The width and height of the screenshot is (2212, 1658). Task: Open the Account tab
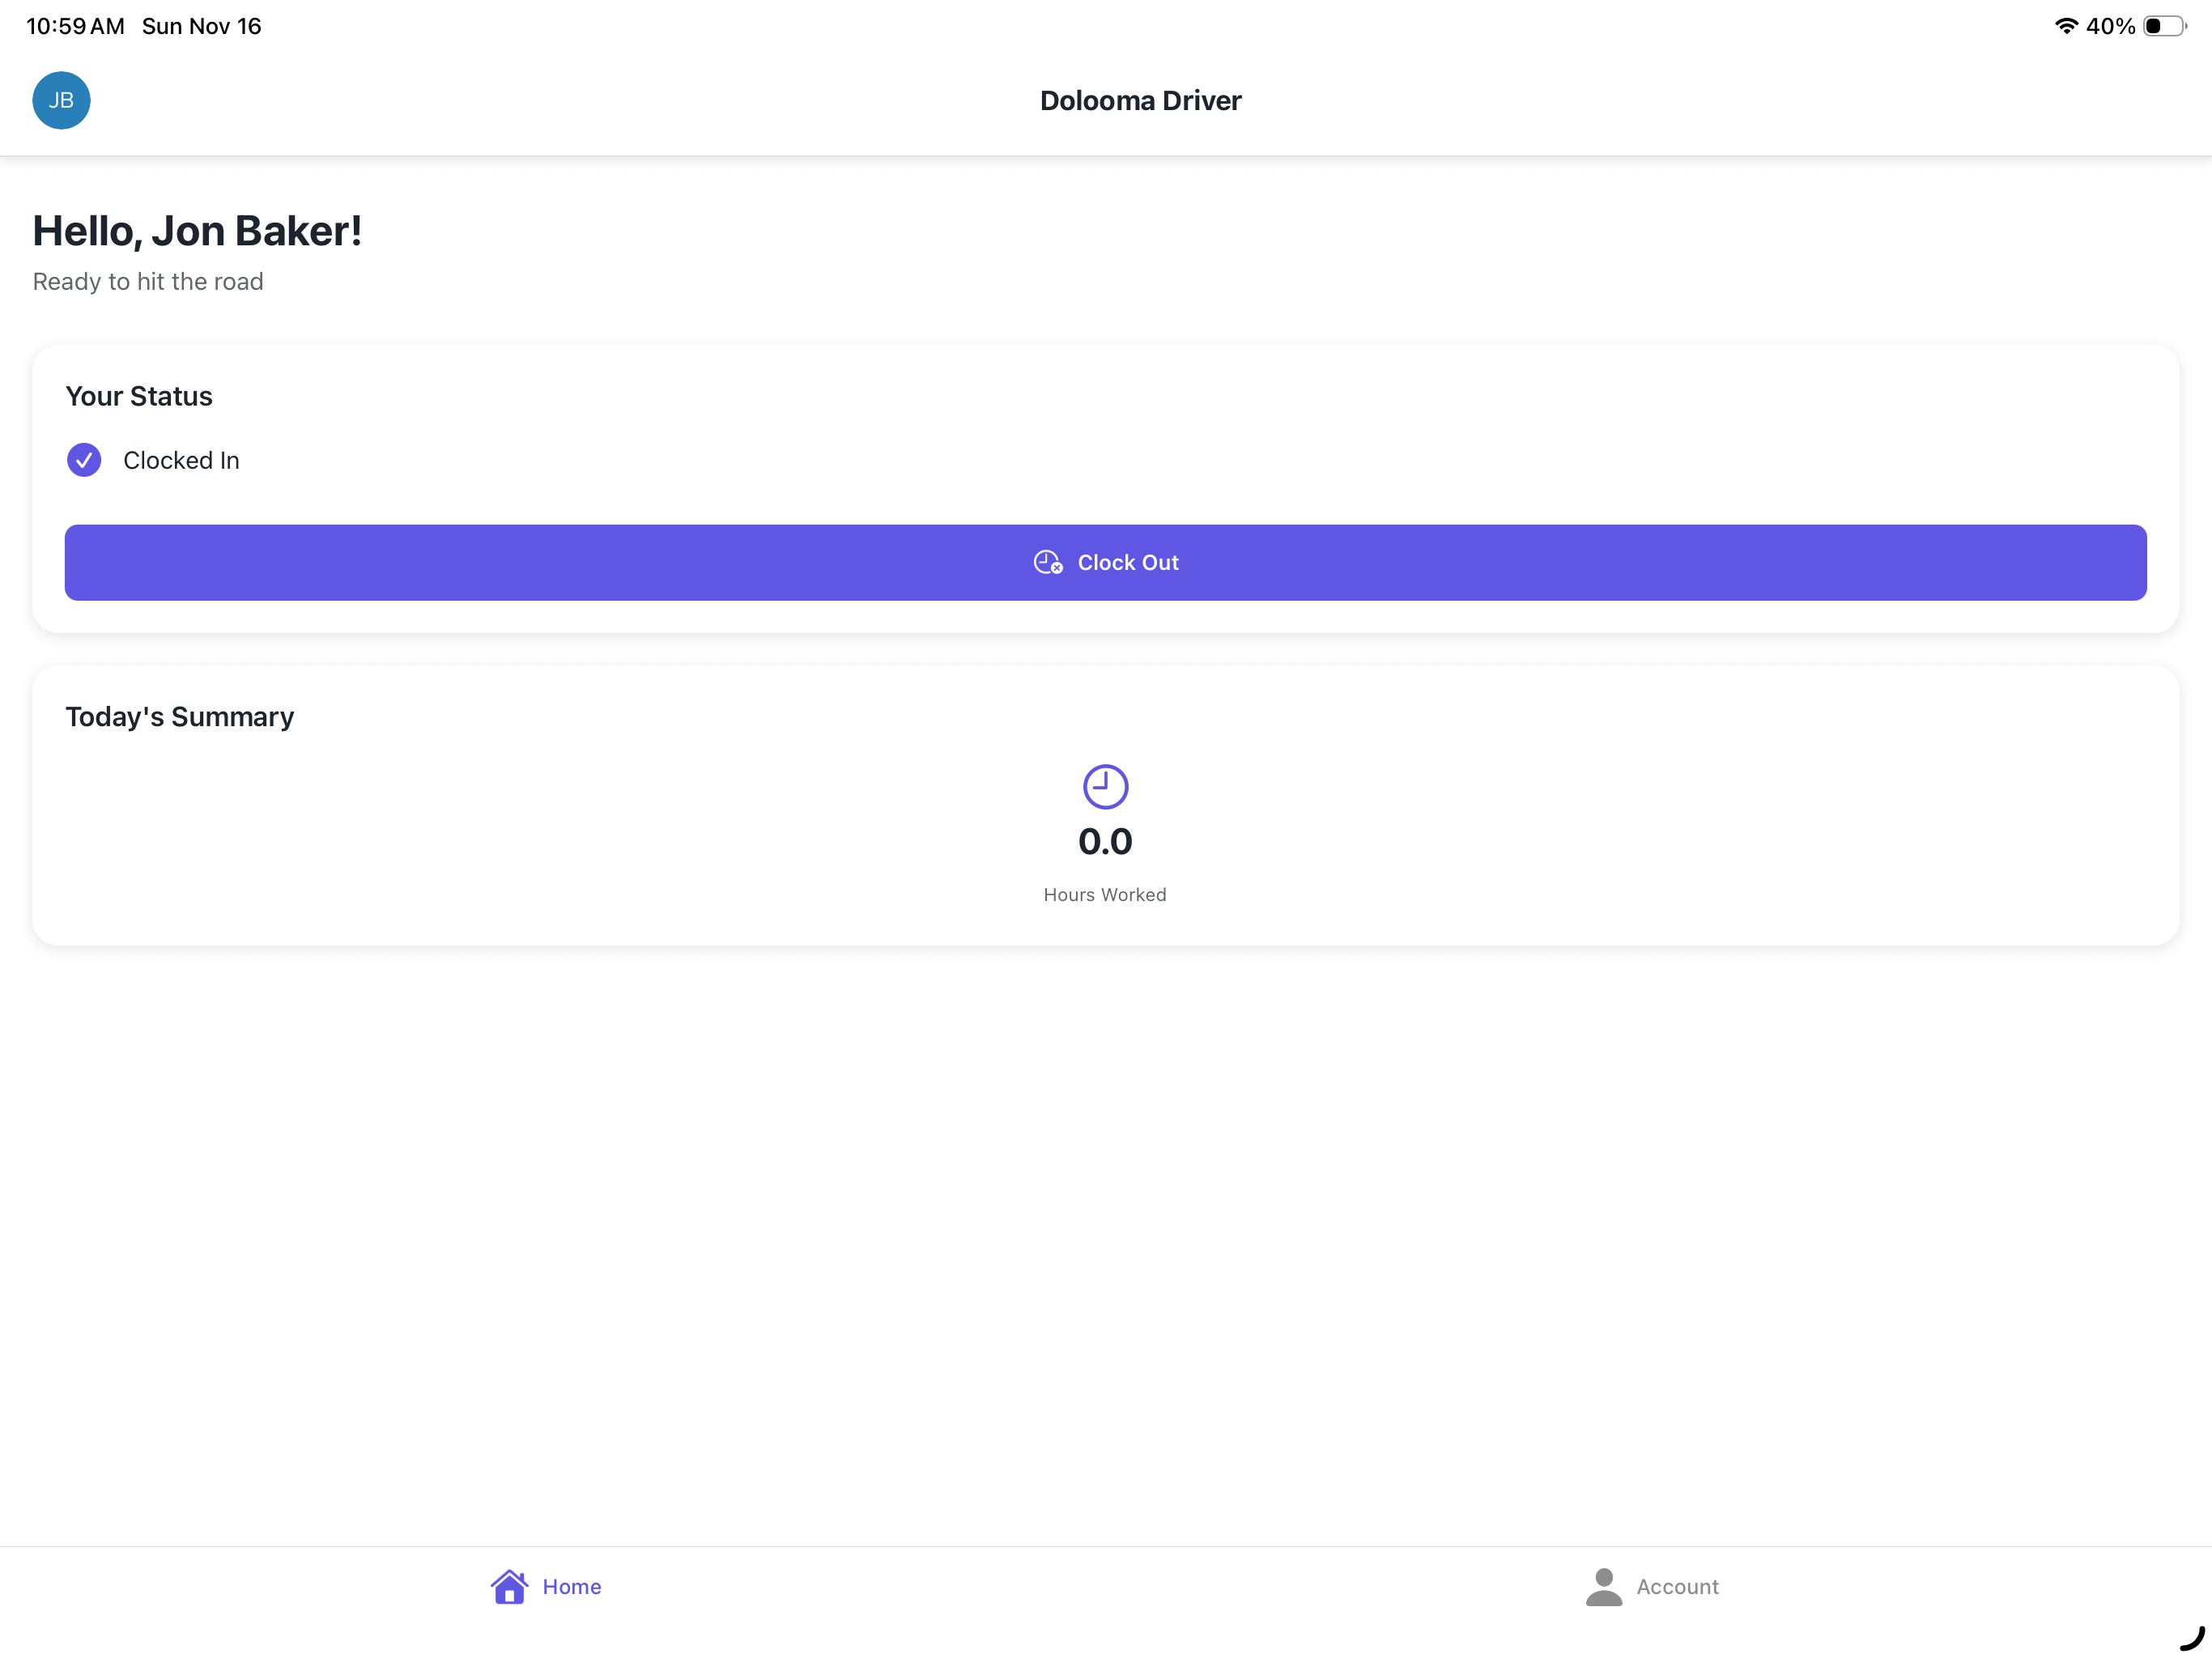[1652, 1586]
